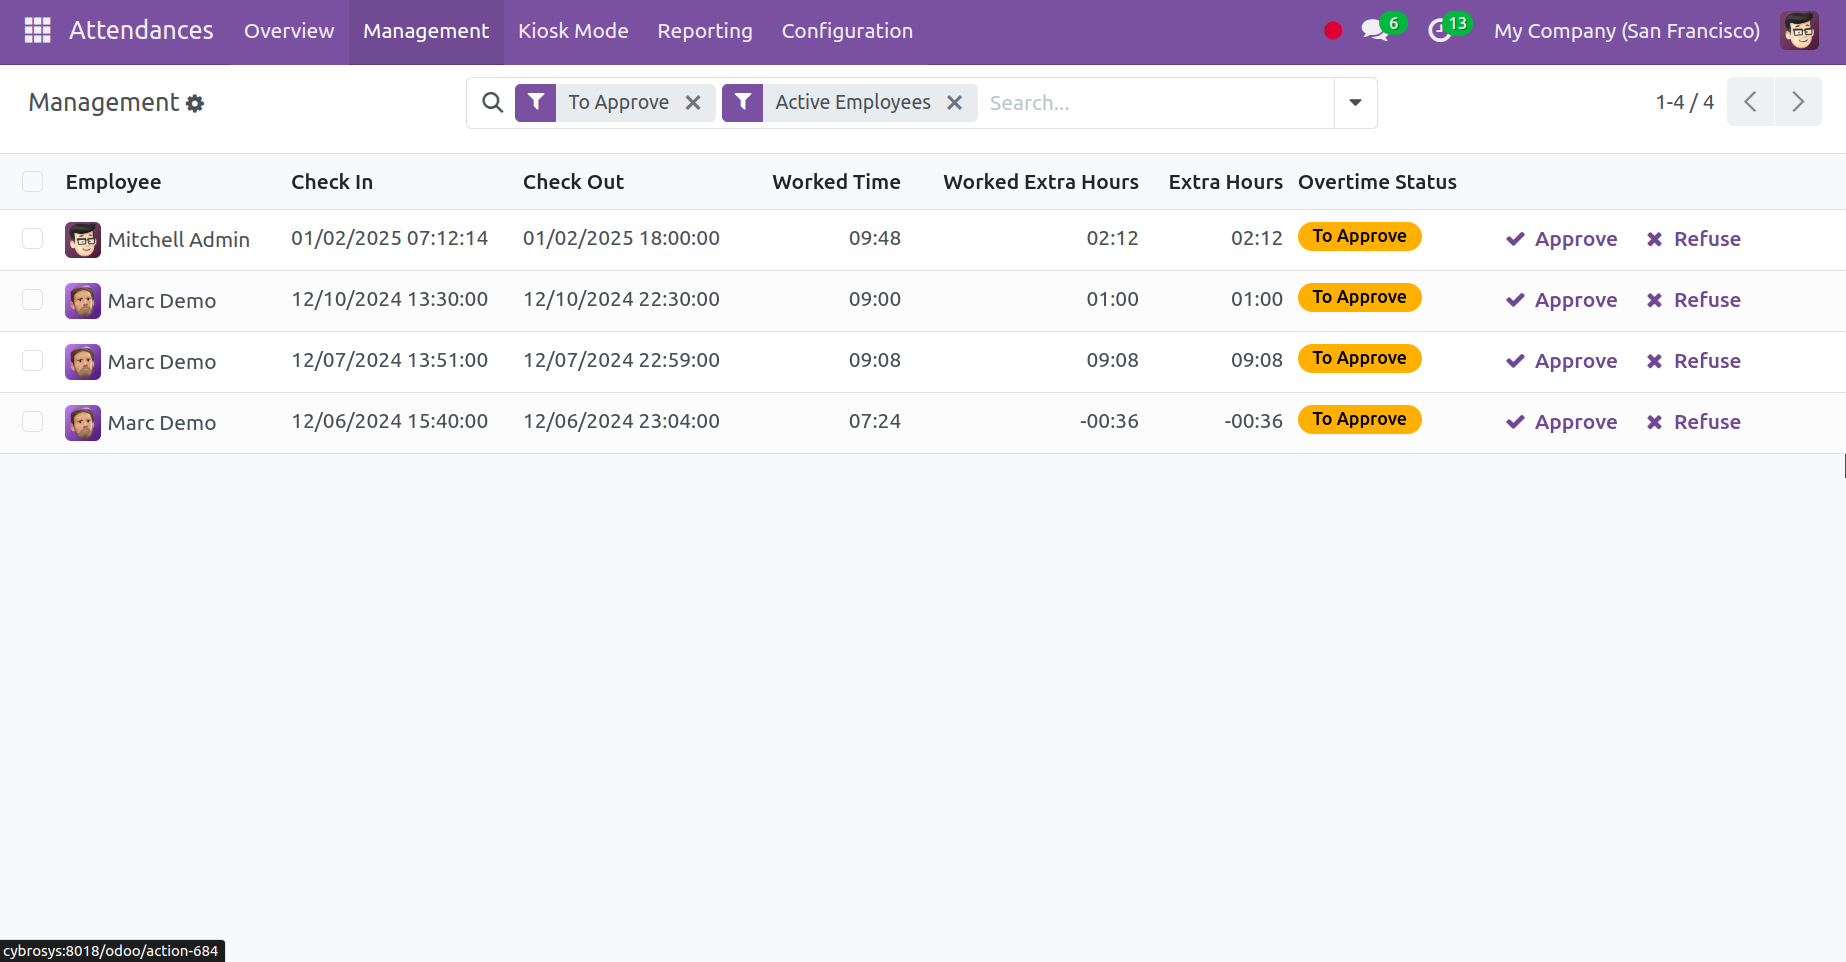Click check-in time 12/07/2024 13:51:00
Viewport: 1846px width, 962px height.
[389, 360]
